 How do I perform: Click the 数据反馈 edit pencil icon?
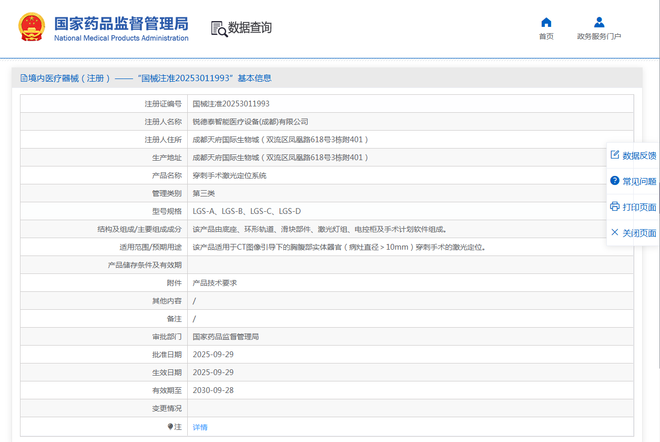pyautogui.click(x=614, y=155)
